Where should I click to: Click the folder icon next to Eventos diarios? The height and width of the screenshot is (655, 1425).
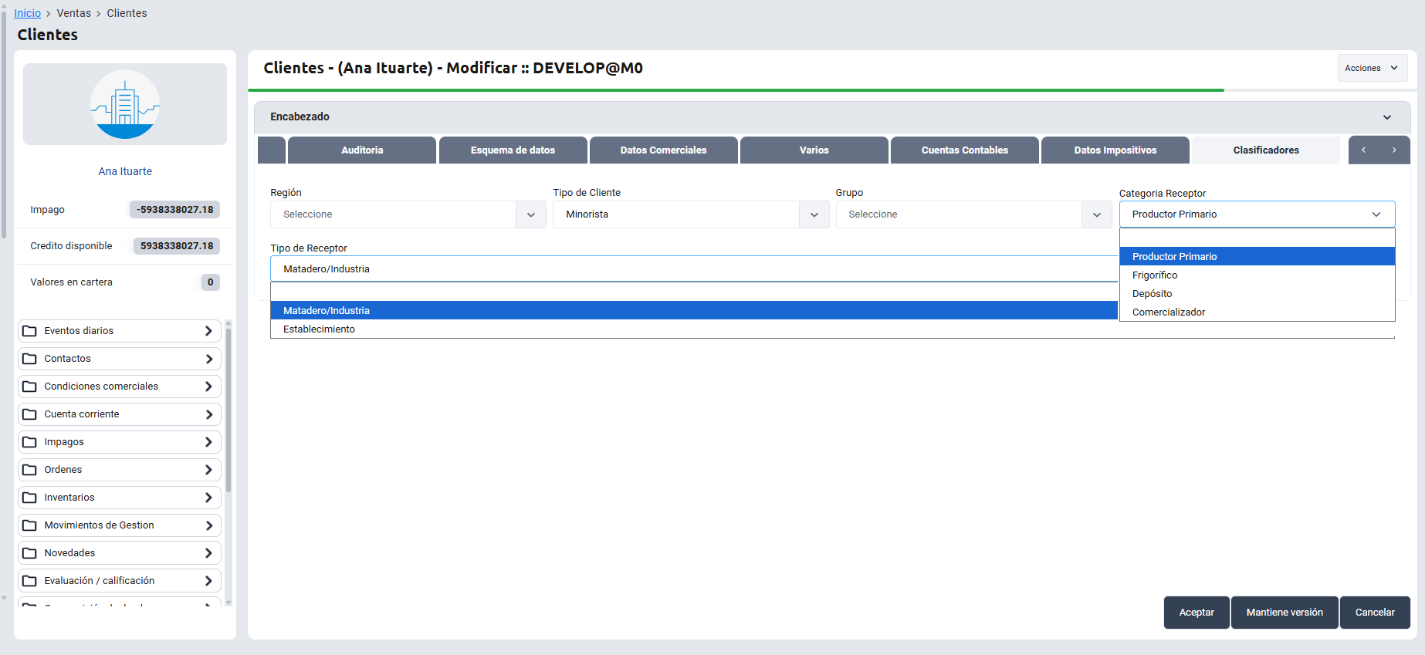coord(30,331)
